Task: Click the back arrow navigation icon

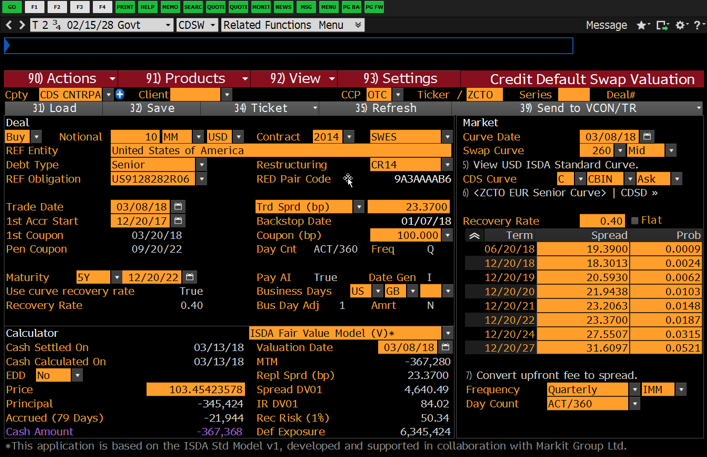Action: [9, 25]
